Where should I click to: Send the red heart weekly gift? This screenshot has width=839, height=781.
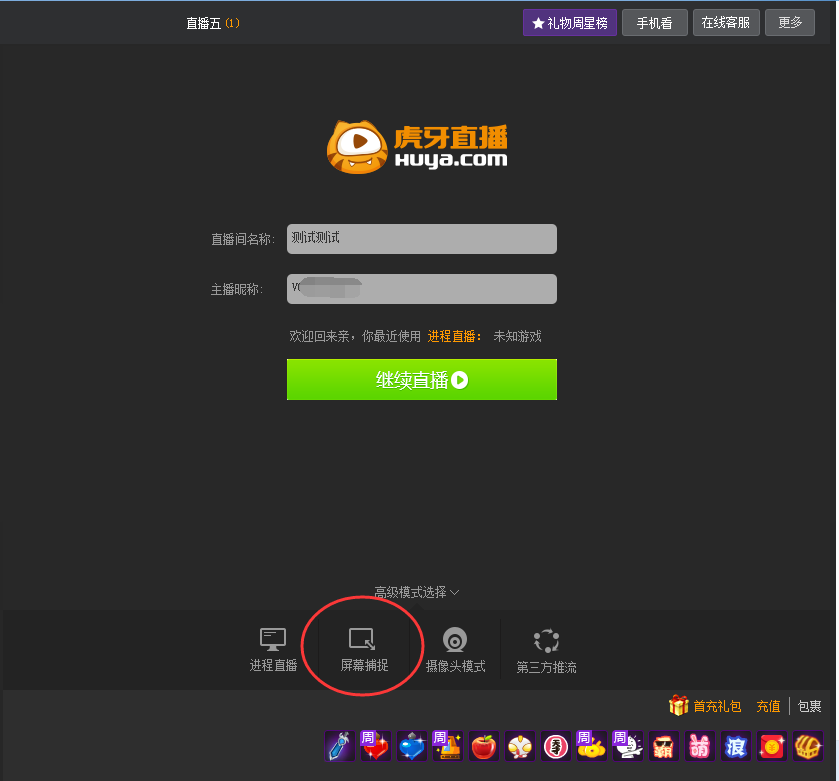point(376,746)
